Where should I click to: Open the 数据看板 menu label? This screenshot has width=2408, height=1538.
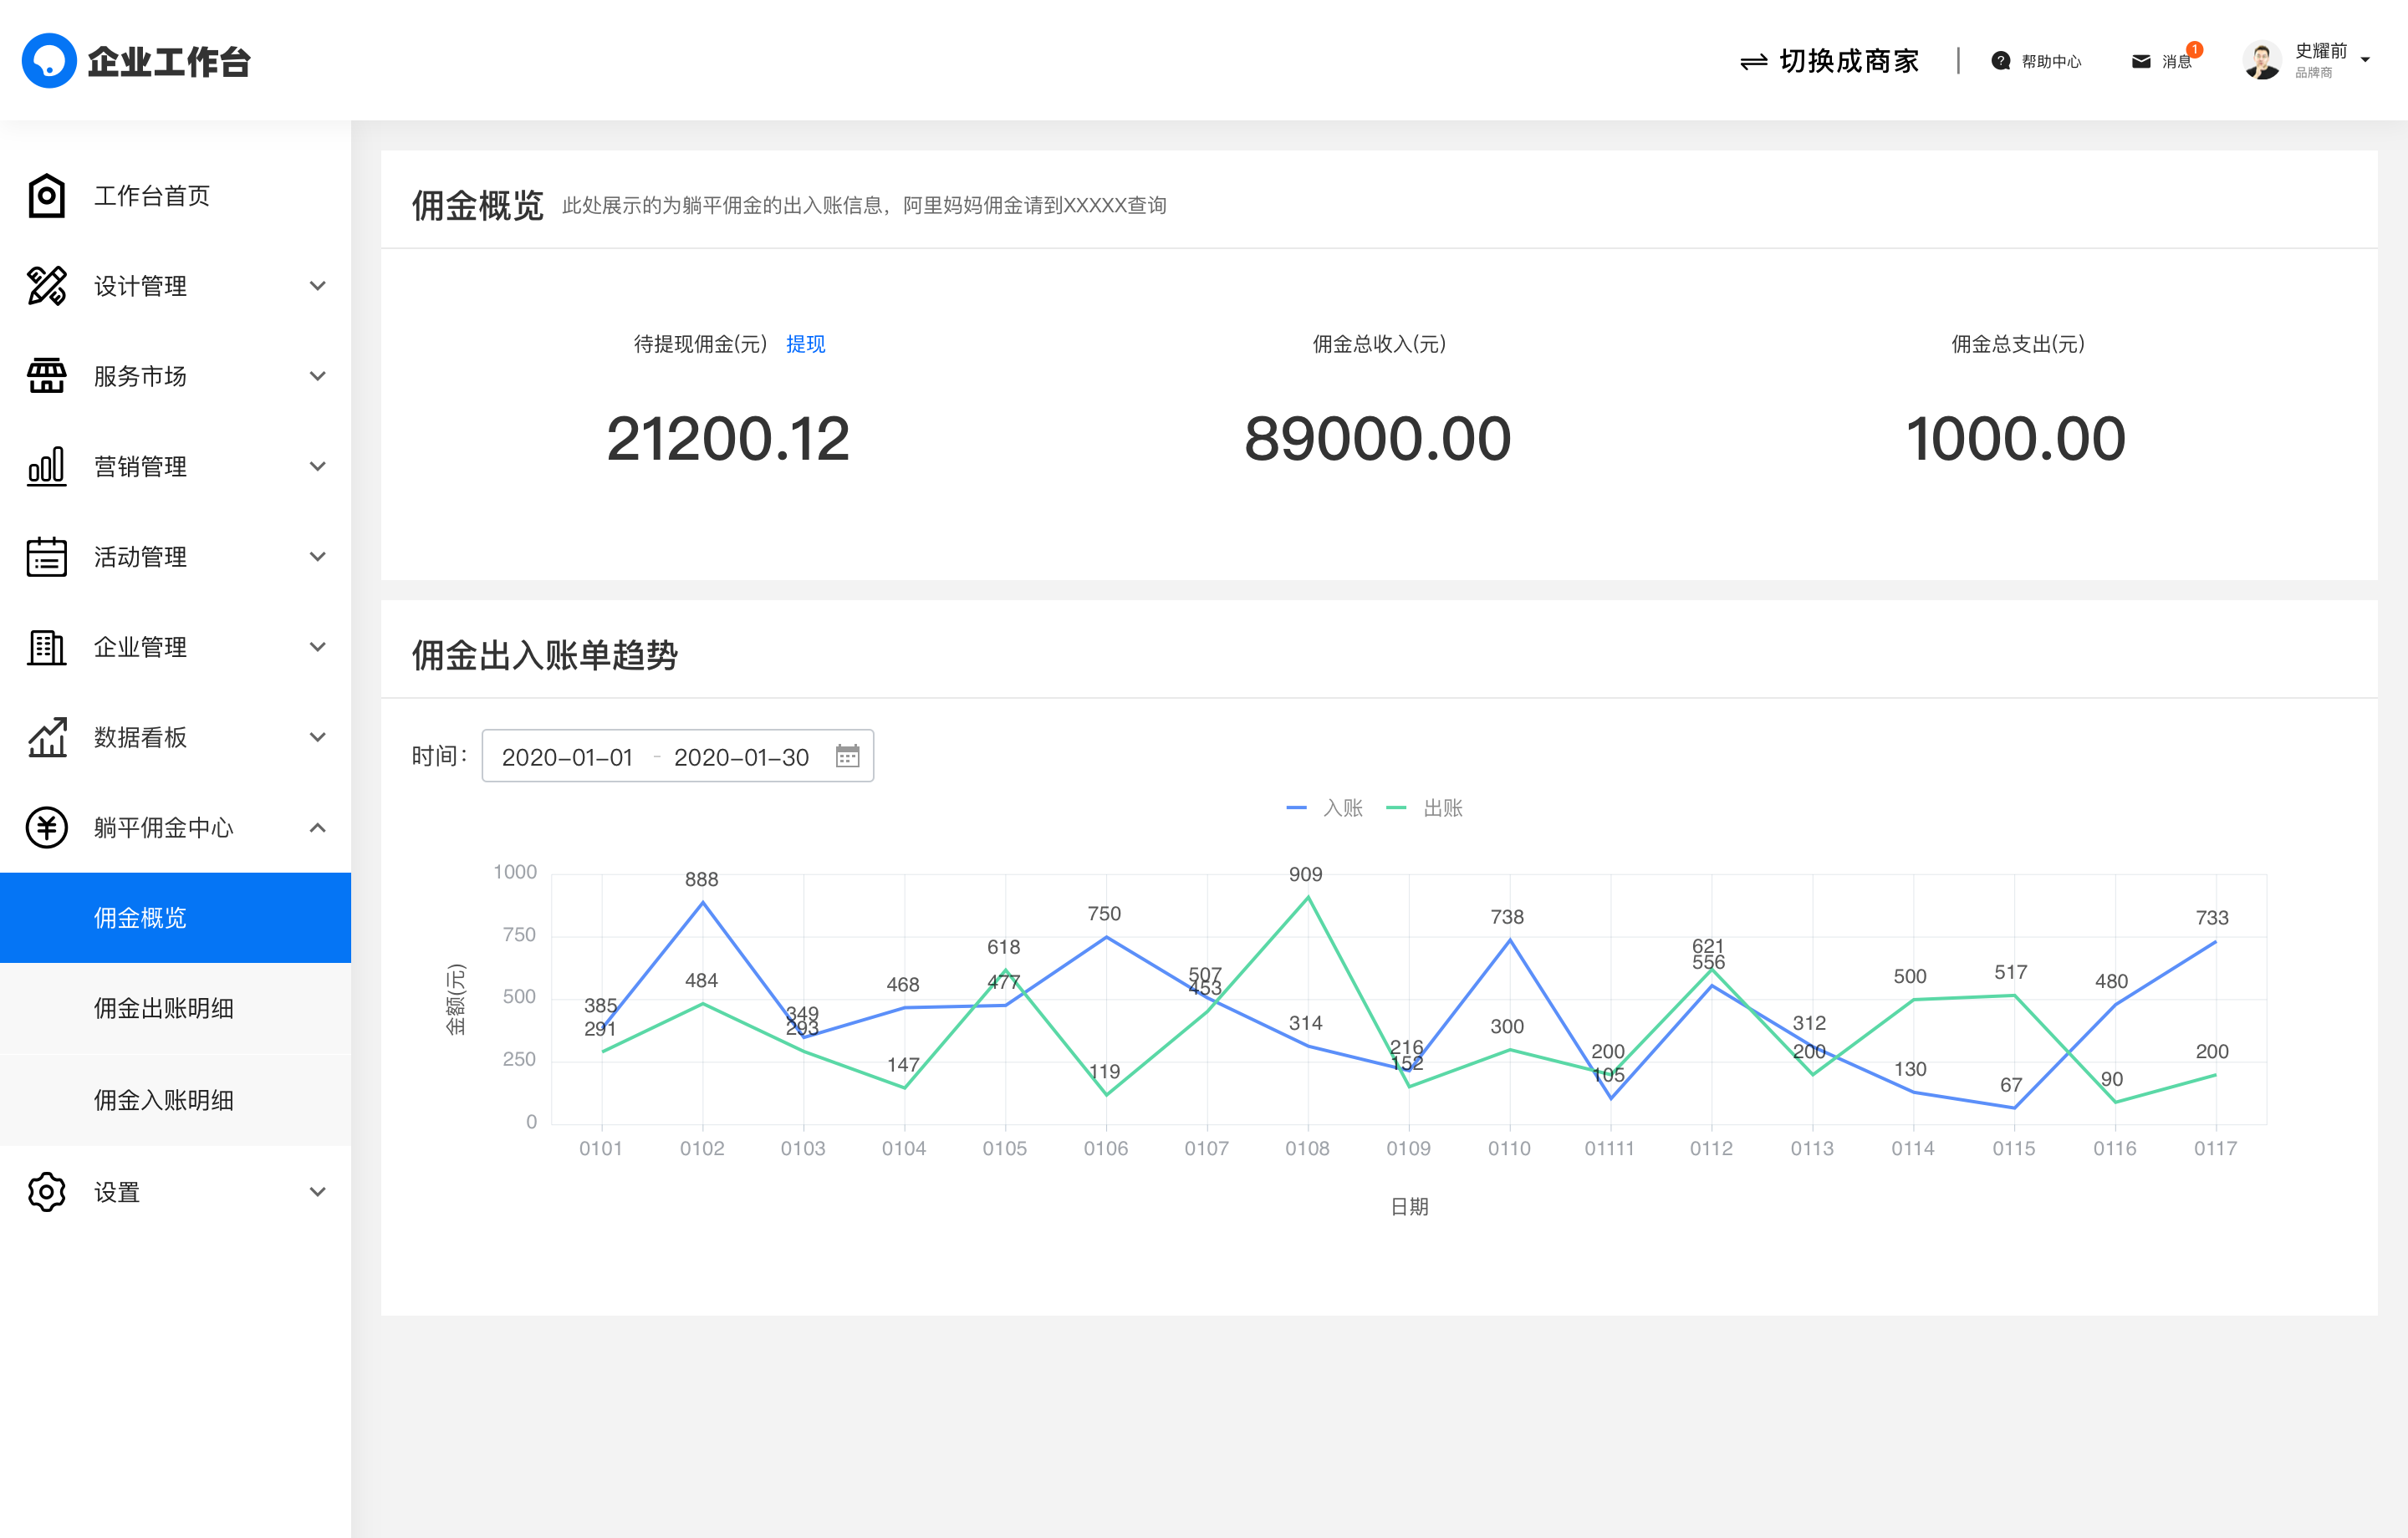140,737
